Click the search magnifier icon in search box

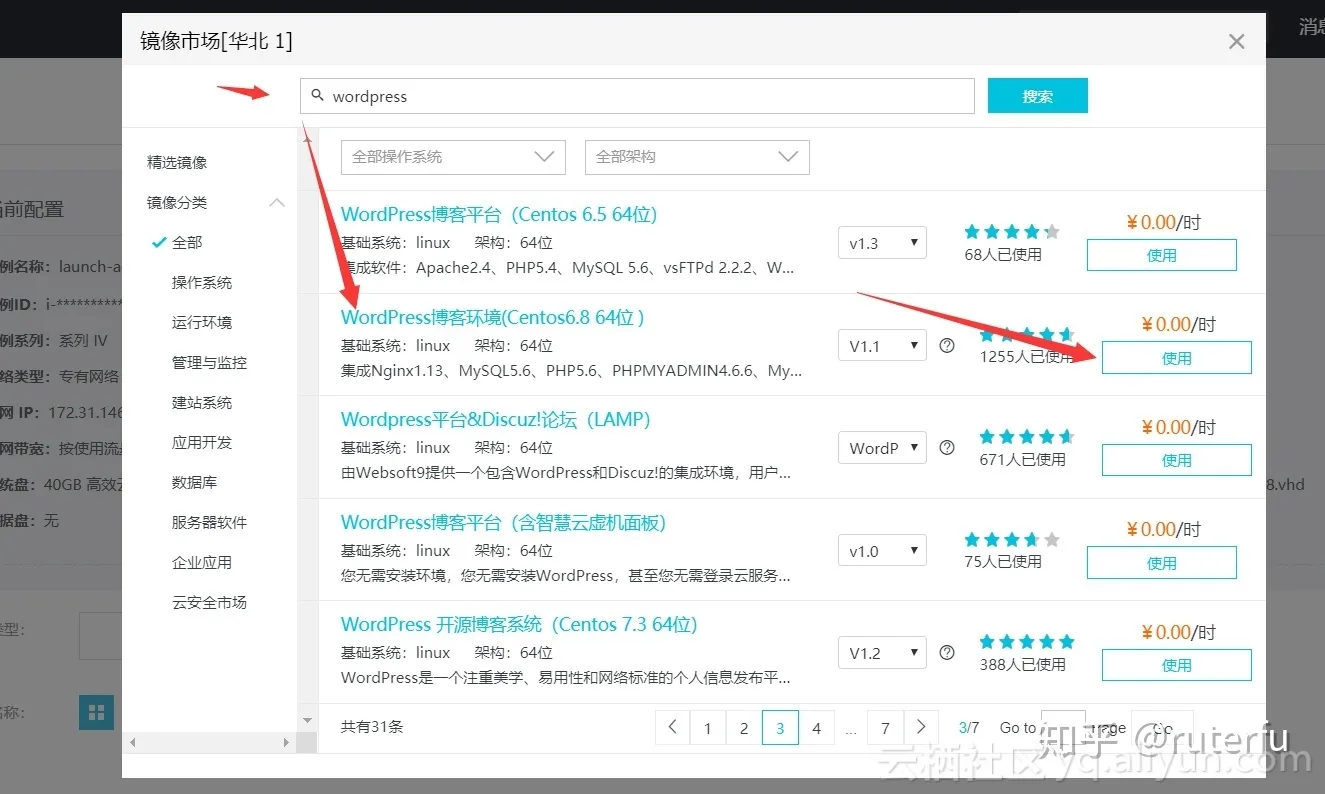[x=318, y=96]
